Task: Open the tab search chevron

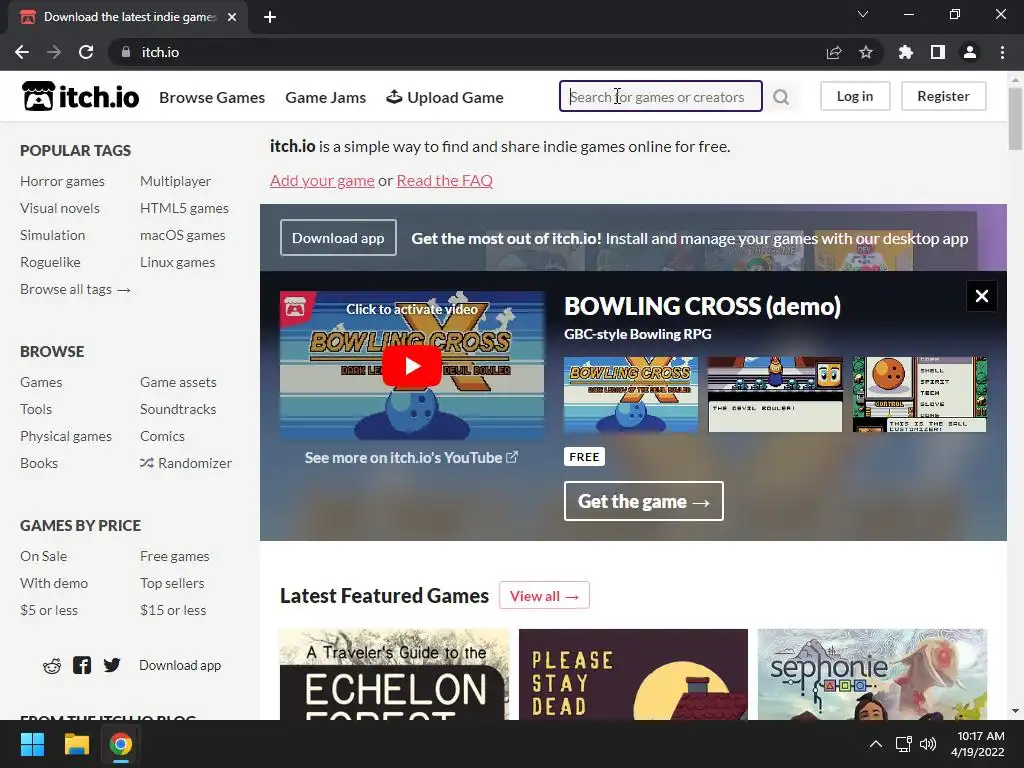Action: tap(863, 14)
